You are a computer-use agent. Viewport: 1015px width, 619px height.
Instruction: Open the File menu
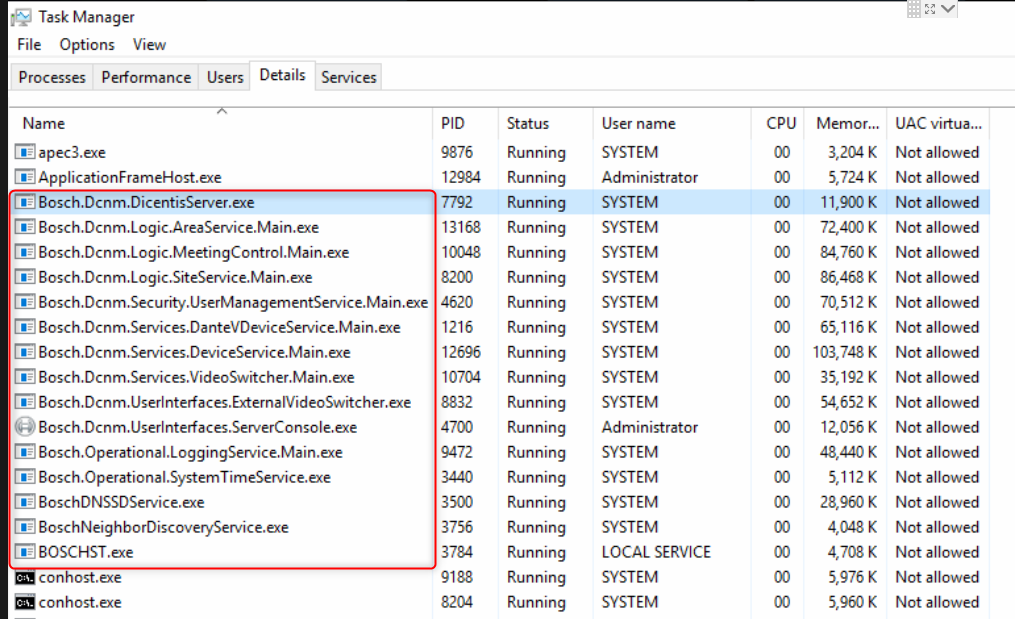[x=29, y=44]
